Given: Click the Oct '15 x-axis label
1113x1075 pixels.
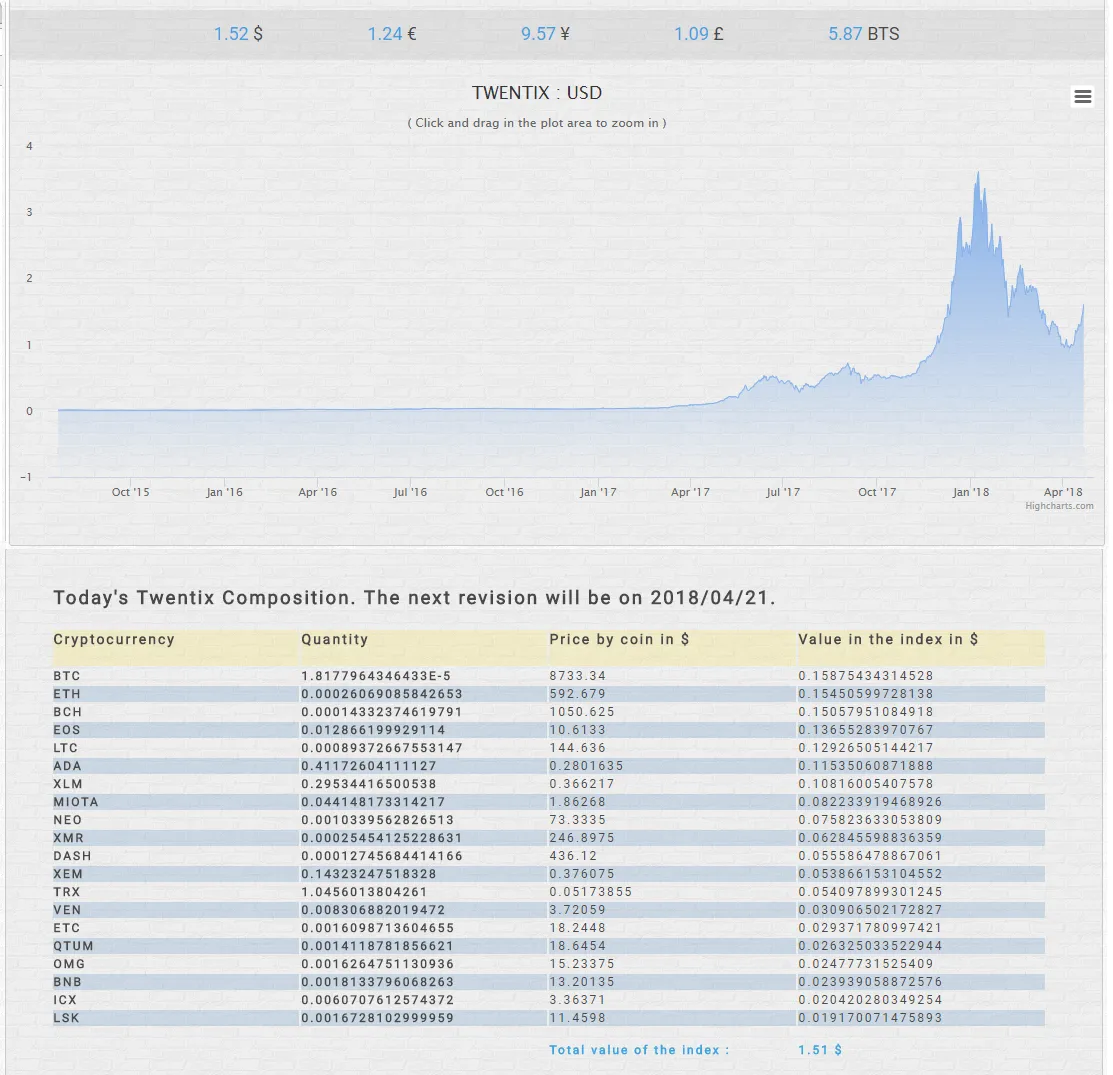Looking at the screenshot, I should pos(131,491).
